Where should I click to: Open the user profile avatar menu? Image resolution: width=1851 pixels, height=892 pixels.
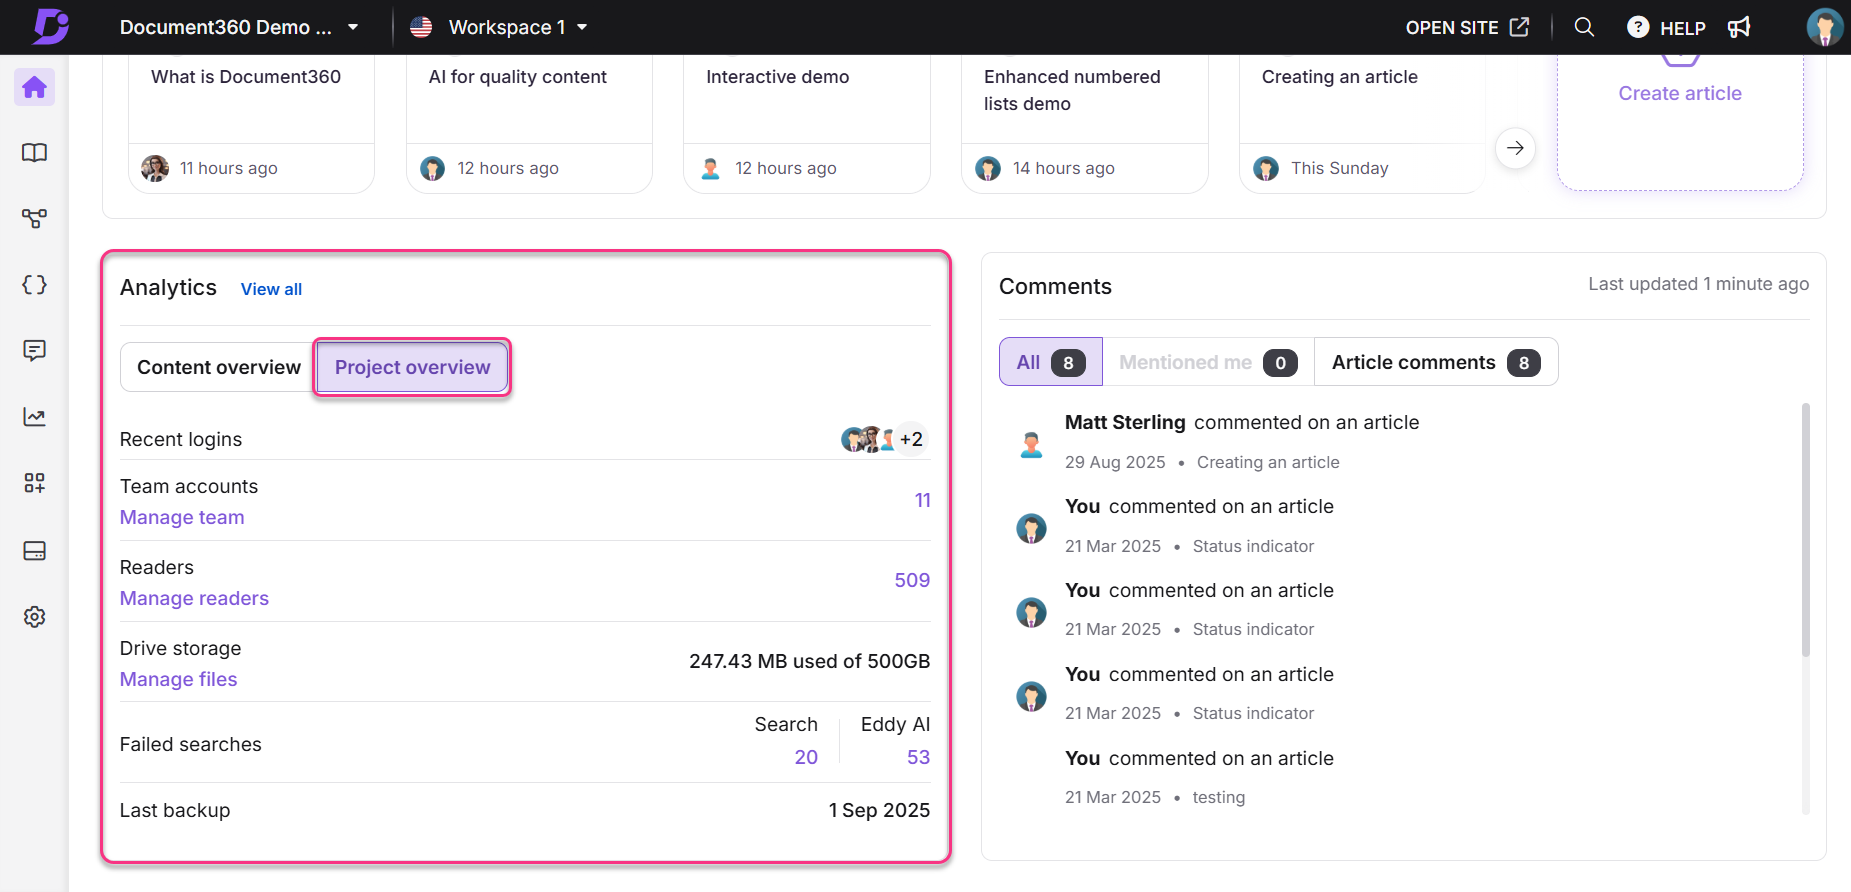tap(1825, 27)
